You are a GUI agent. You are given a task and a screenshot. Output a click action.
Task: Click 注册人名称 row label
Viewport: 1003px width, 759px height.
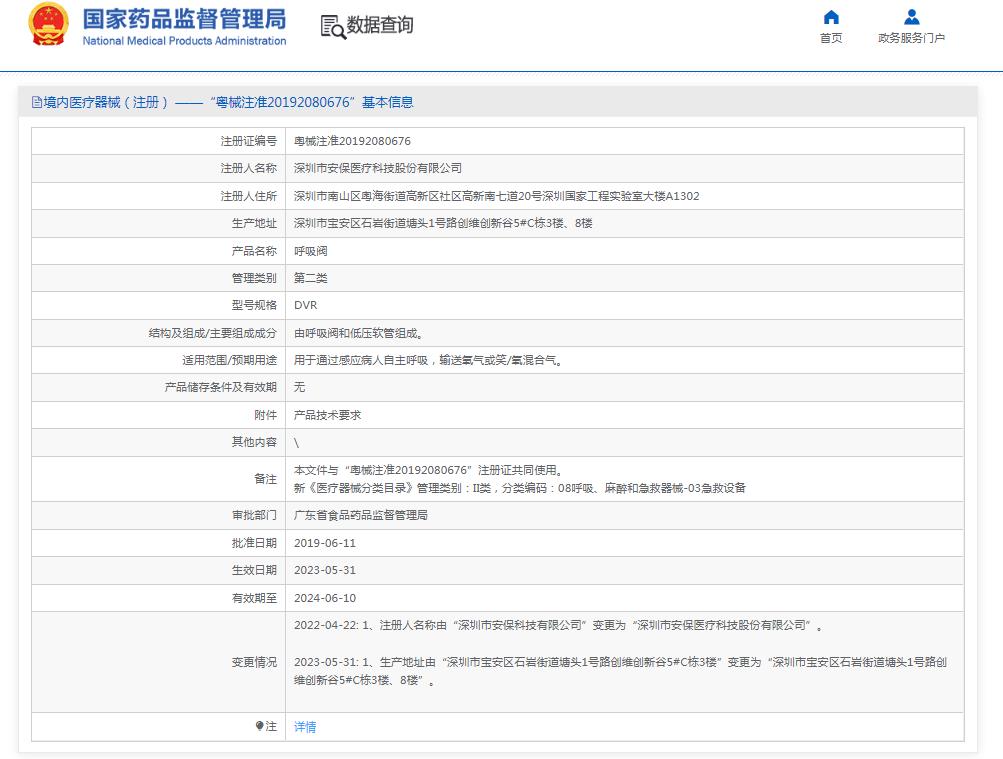(249, 168)
